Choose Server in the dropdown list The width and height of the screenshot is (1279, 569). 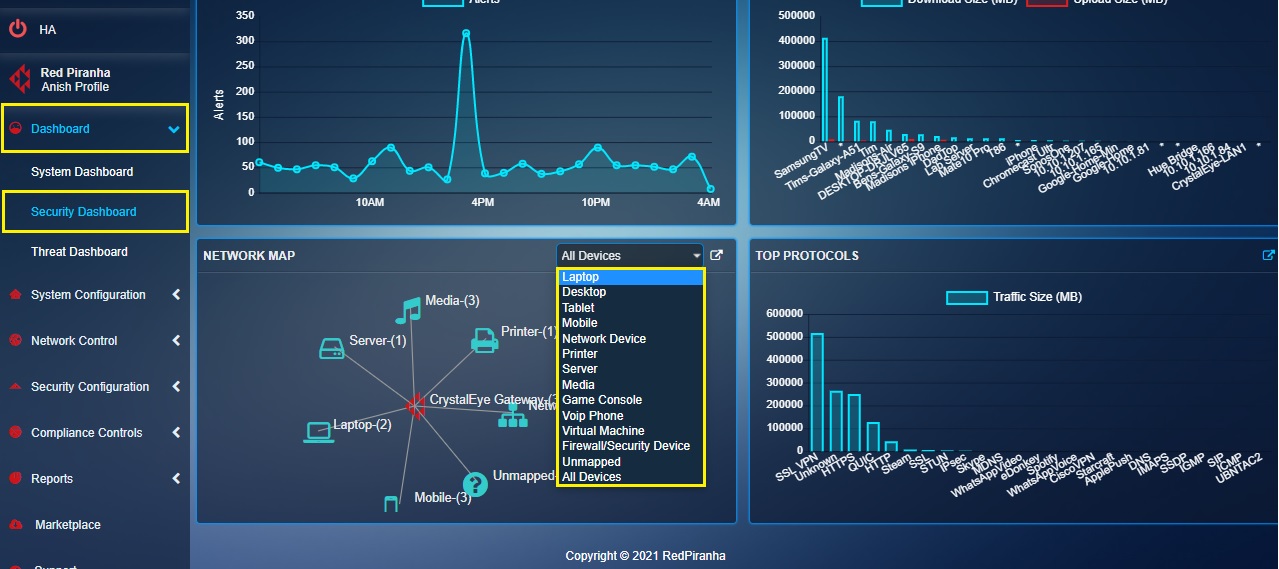pos(631,369)
